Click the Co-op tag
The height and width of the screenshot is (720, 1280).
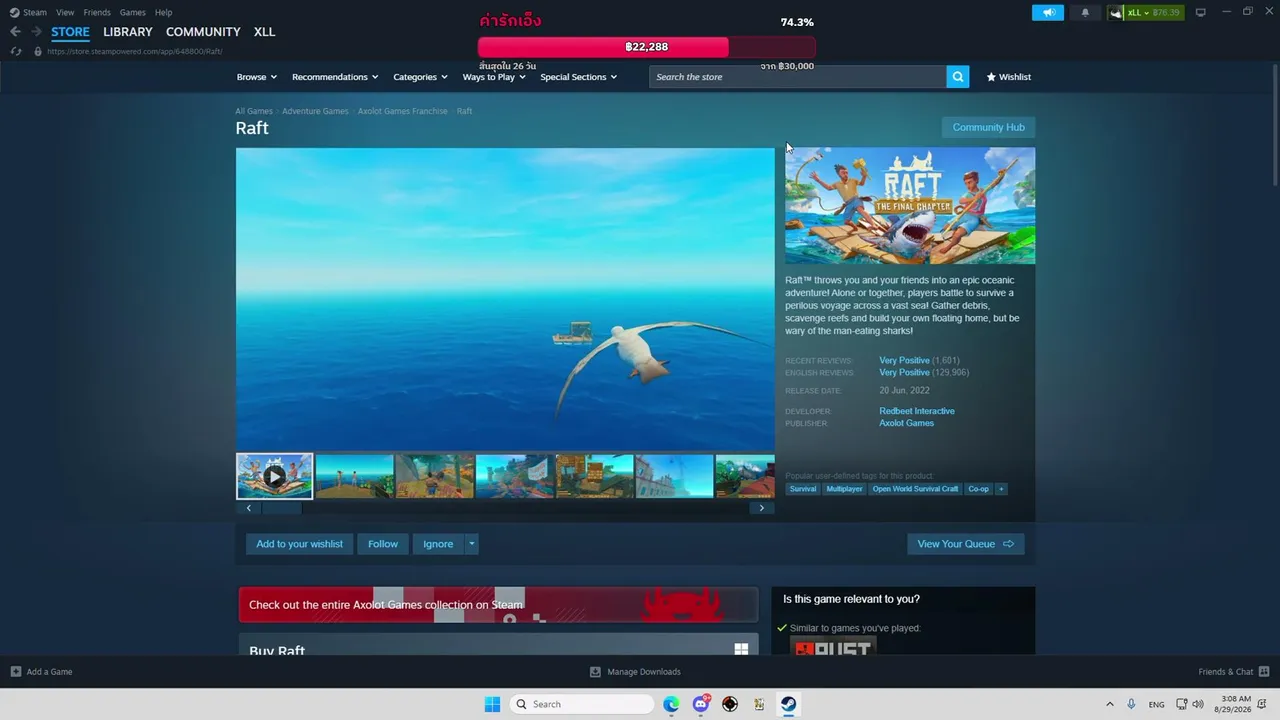(978, 489)
